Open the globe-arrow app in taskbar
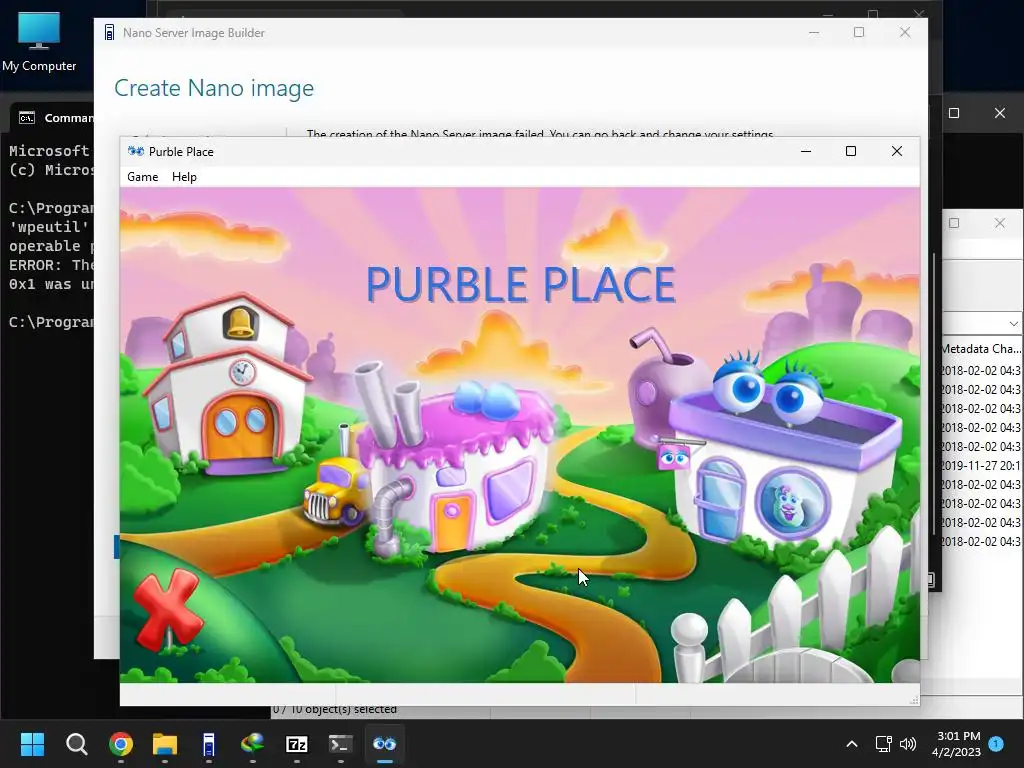 pos(253,744)
